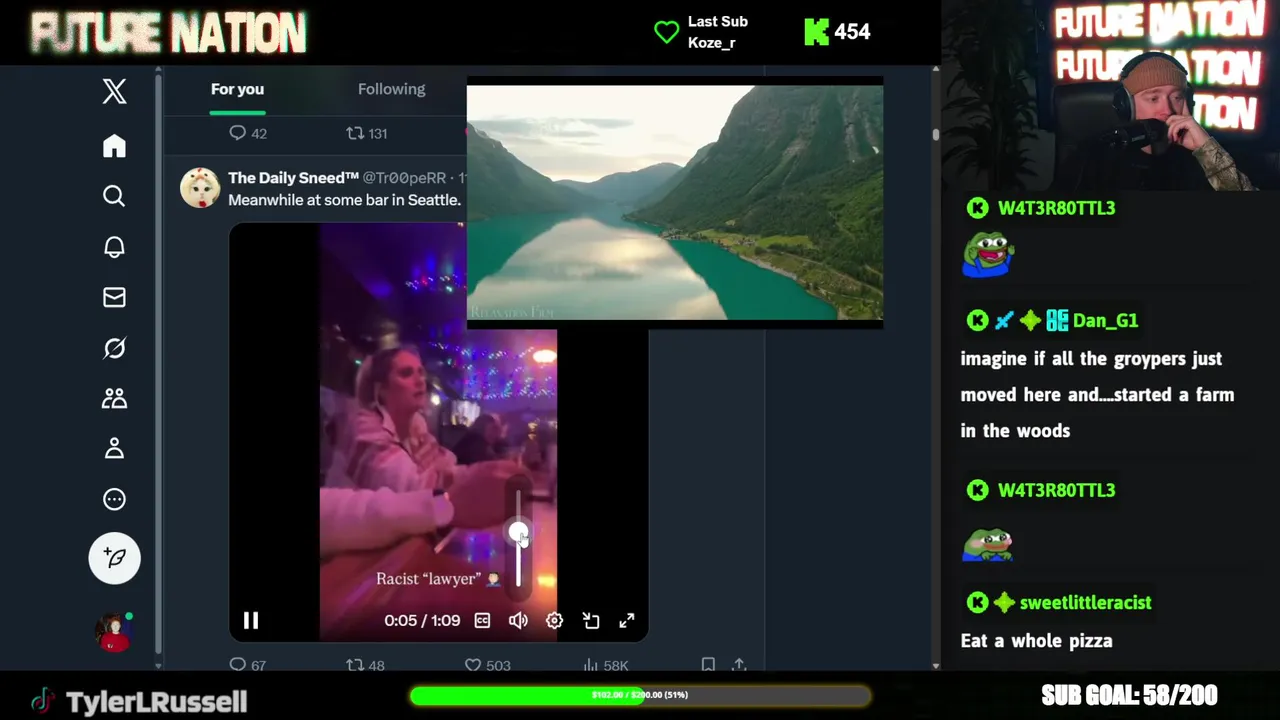Screen dimensions: 1280x720
Task: Click first W4T3R80TTL3 chat username
Action: [x=1056, y=208]
